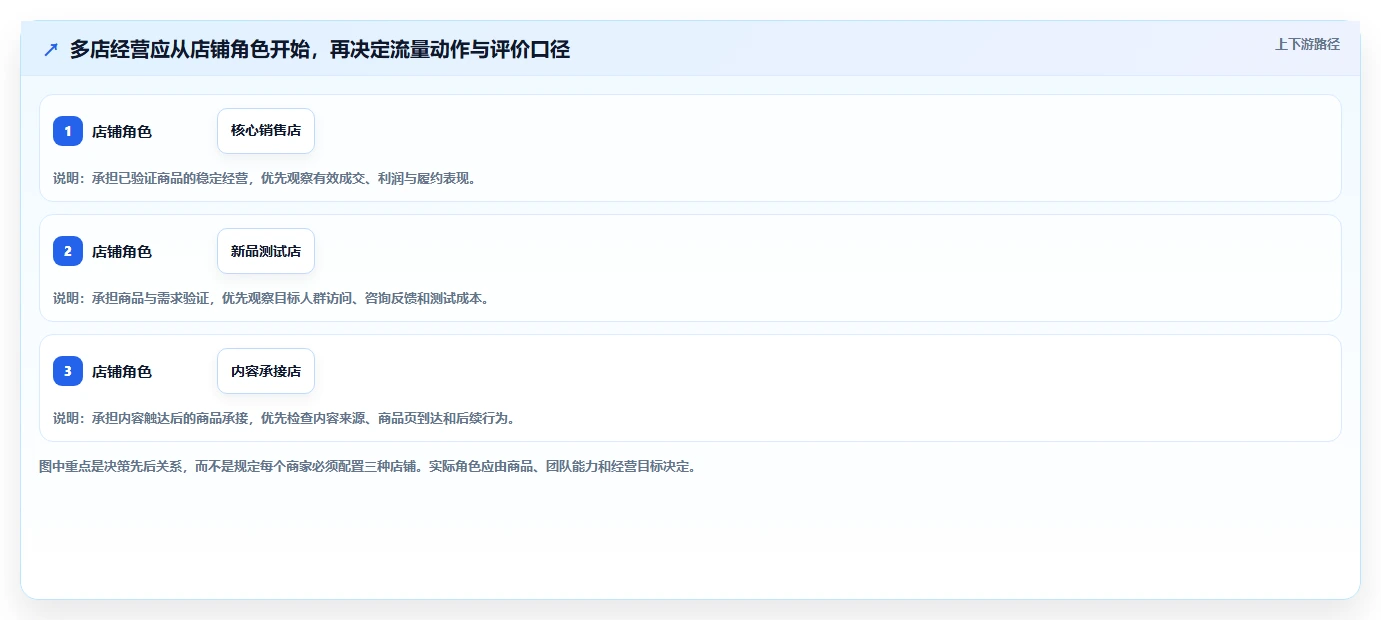This screenshot has width=1381, height=620.
Task: Select the 内容承接店 button
Action: point(266,371)
